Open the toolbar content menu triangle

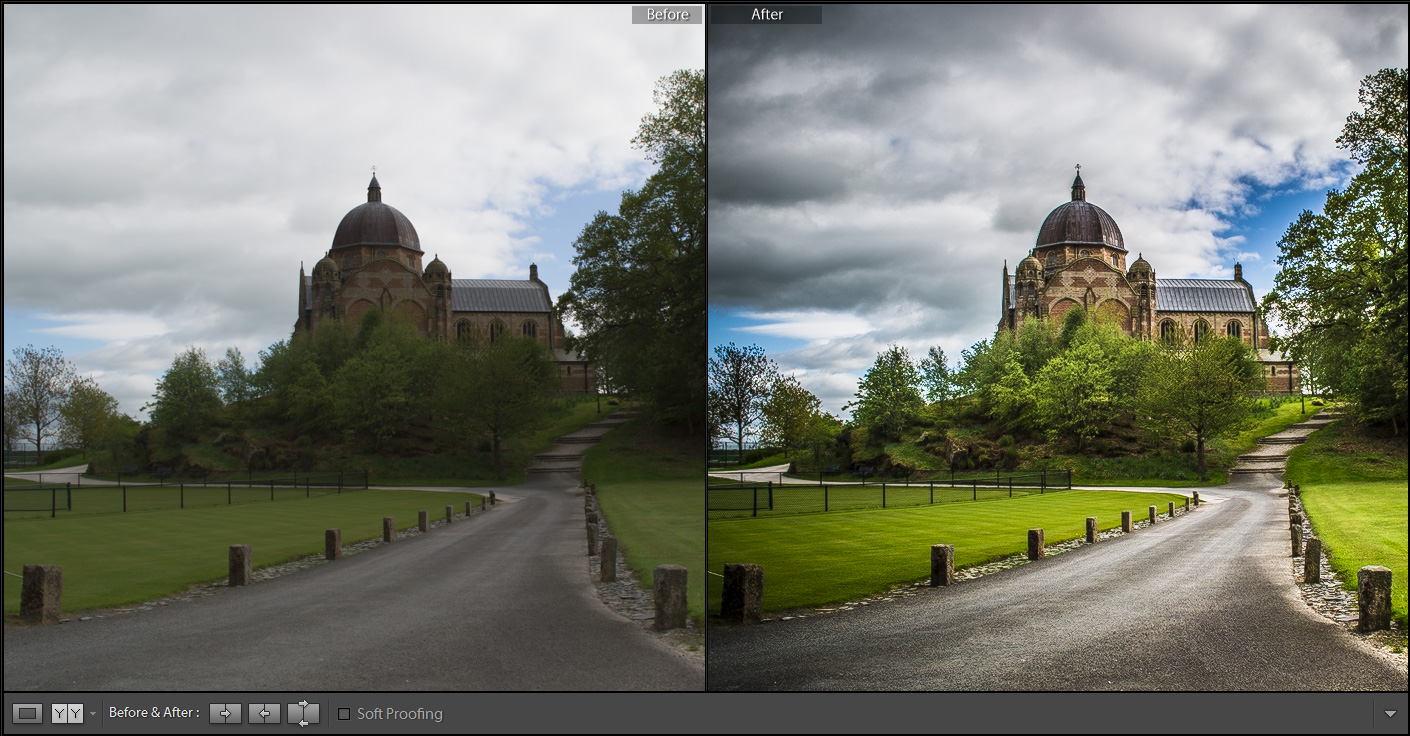[x=1390, y=714]
